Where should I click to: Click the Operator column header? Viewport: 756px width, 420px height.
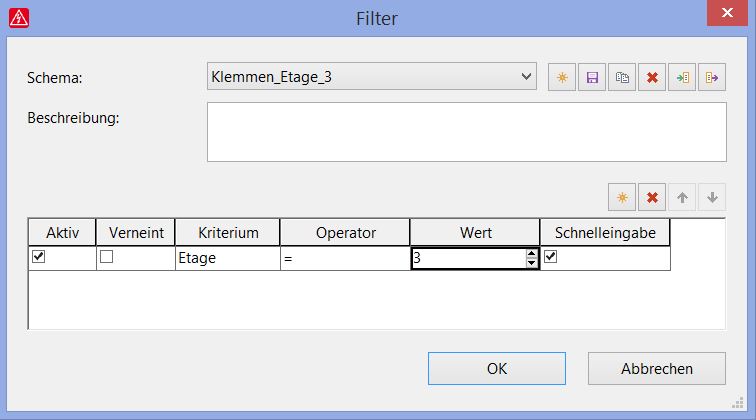[x=345, y=232]
